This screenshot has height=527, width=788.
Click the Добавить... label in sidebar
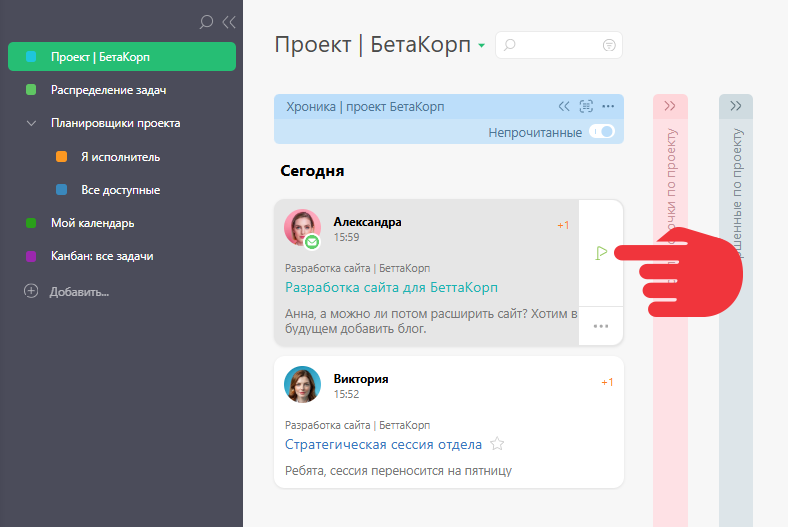tap(79, 292)
